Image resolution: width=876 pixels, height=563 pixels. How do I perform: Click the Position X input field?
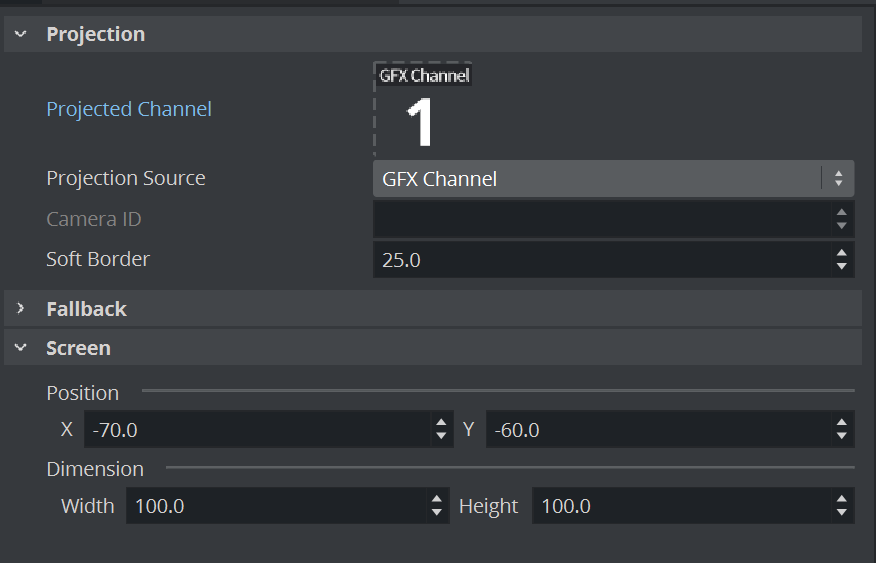[x=256, y=430]
